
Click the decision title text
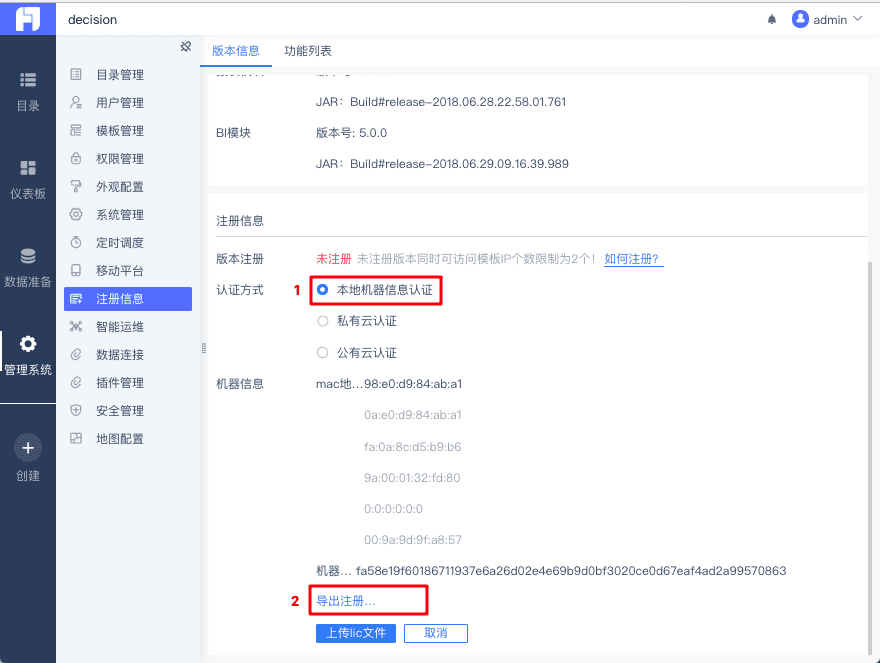click(x=93, y=20)
